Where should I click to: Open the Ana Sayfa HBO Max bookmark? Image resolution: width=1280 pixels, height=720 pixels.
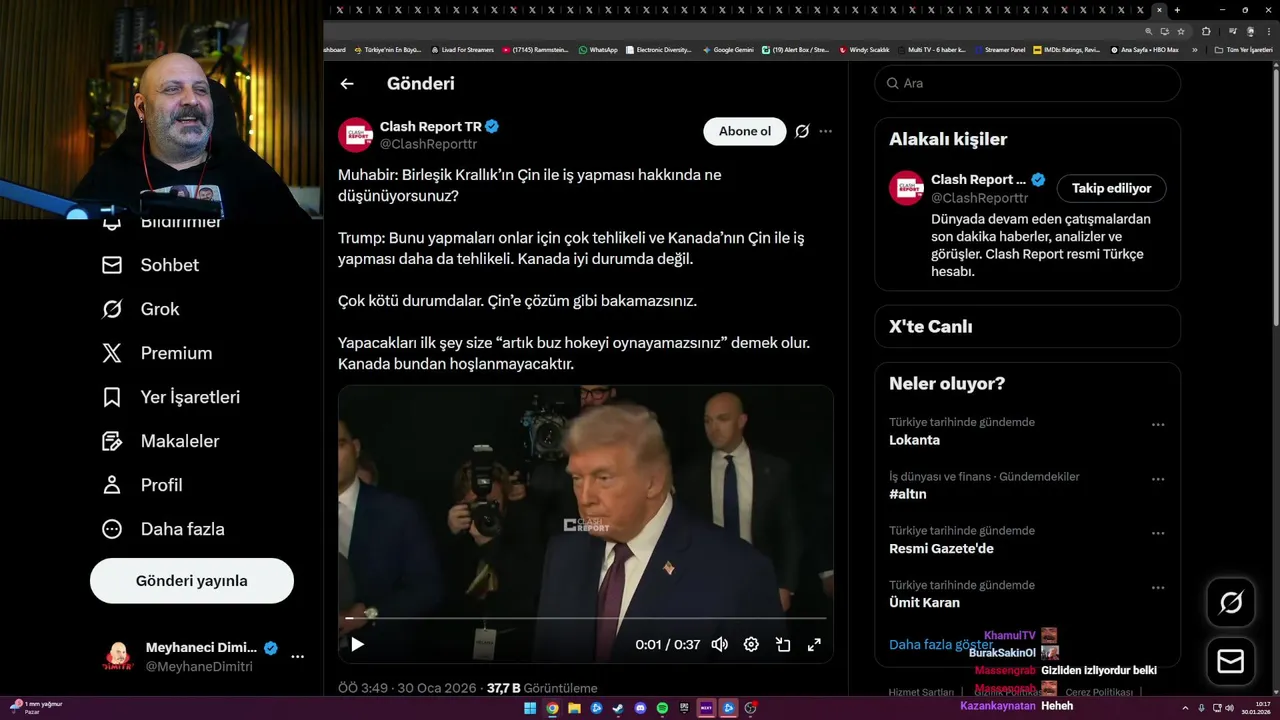pyautogui.click(x=1144, y=49)
